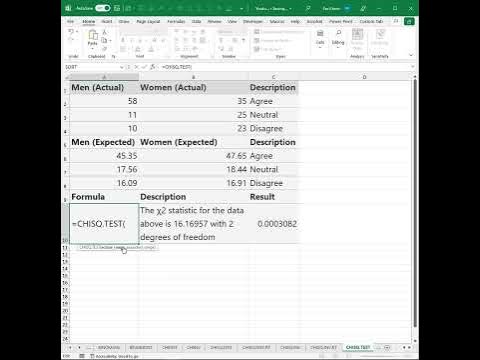Open the Review tab
The width and height of the screenshot is (480, 360).
pyautogui.click(x=214, y=21)
